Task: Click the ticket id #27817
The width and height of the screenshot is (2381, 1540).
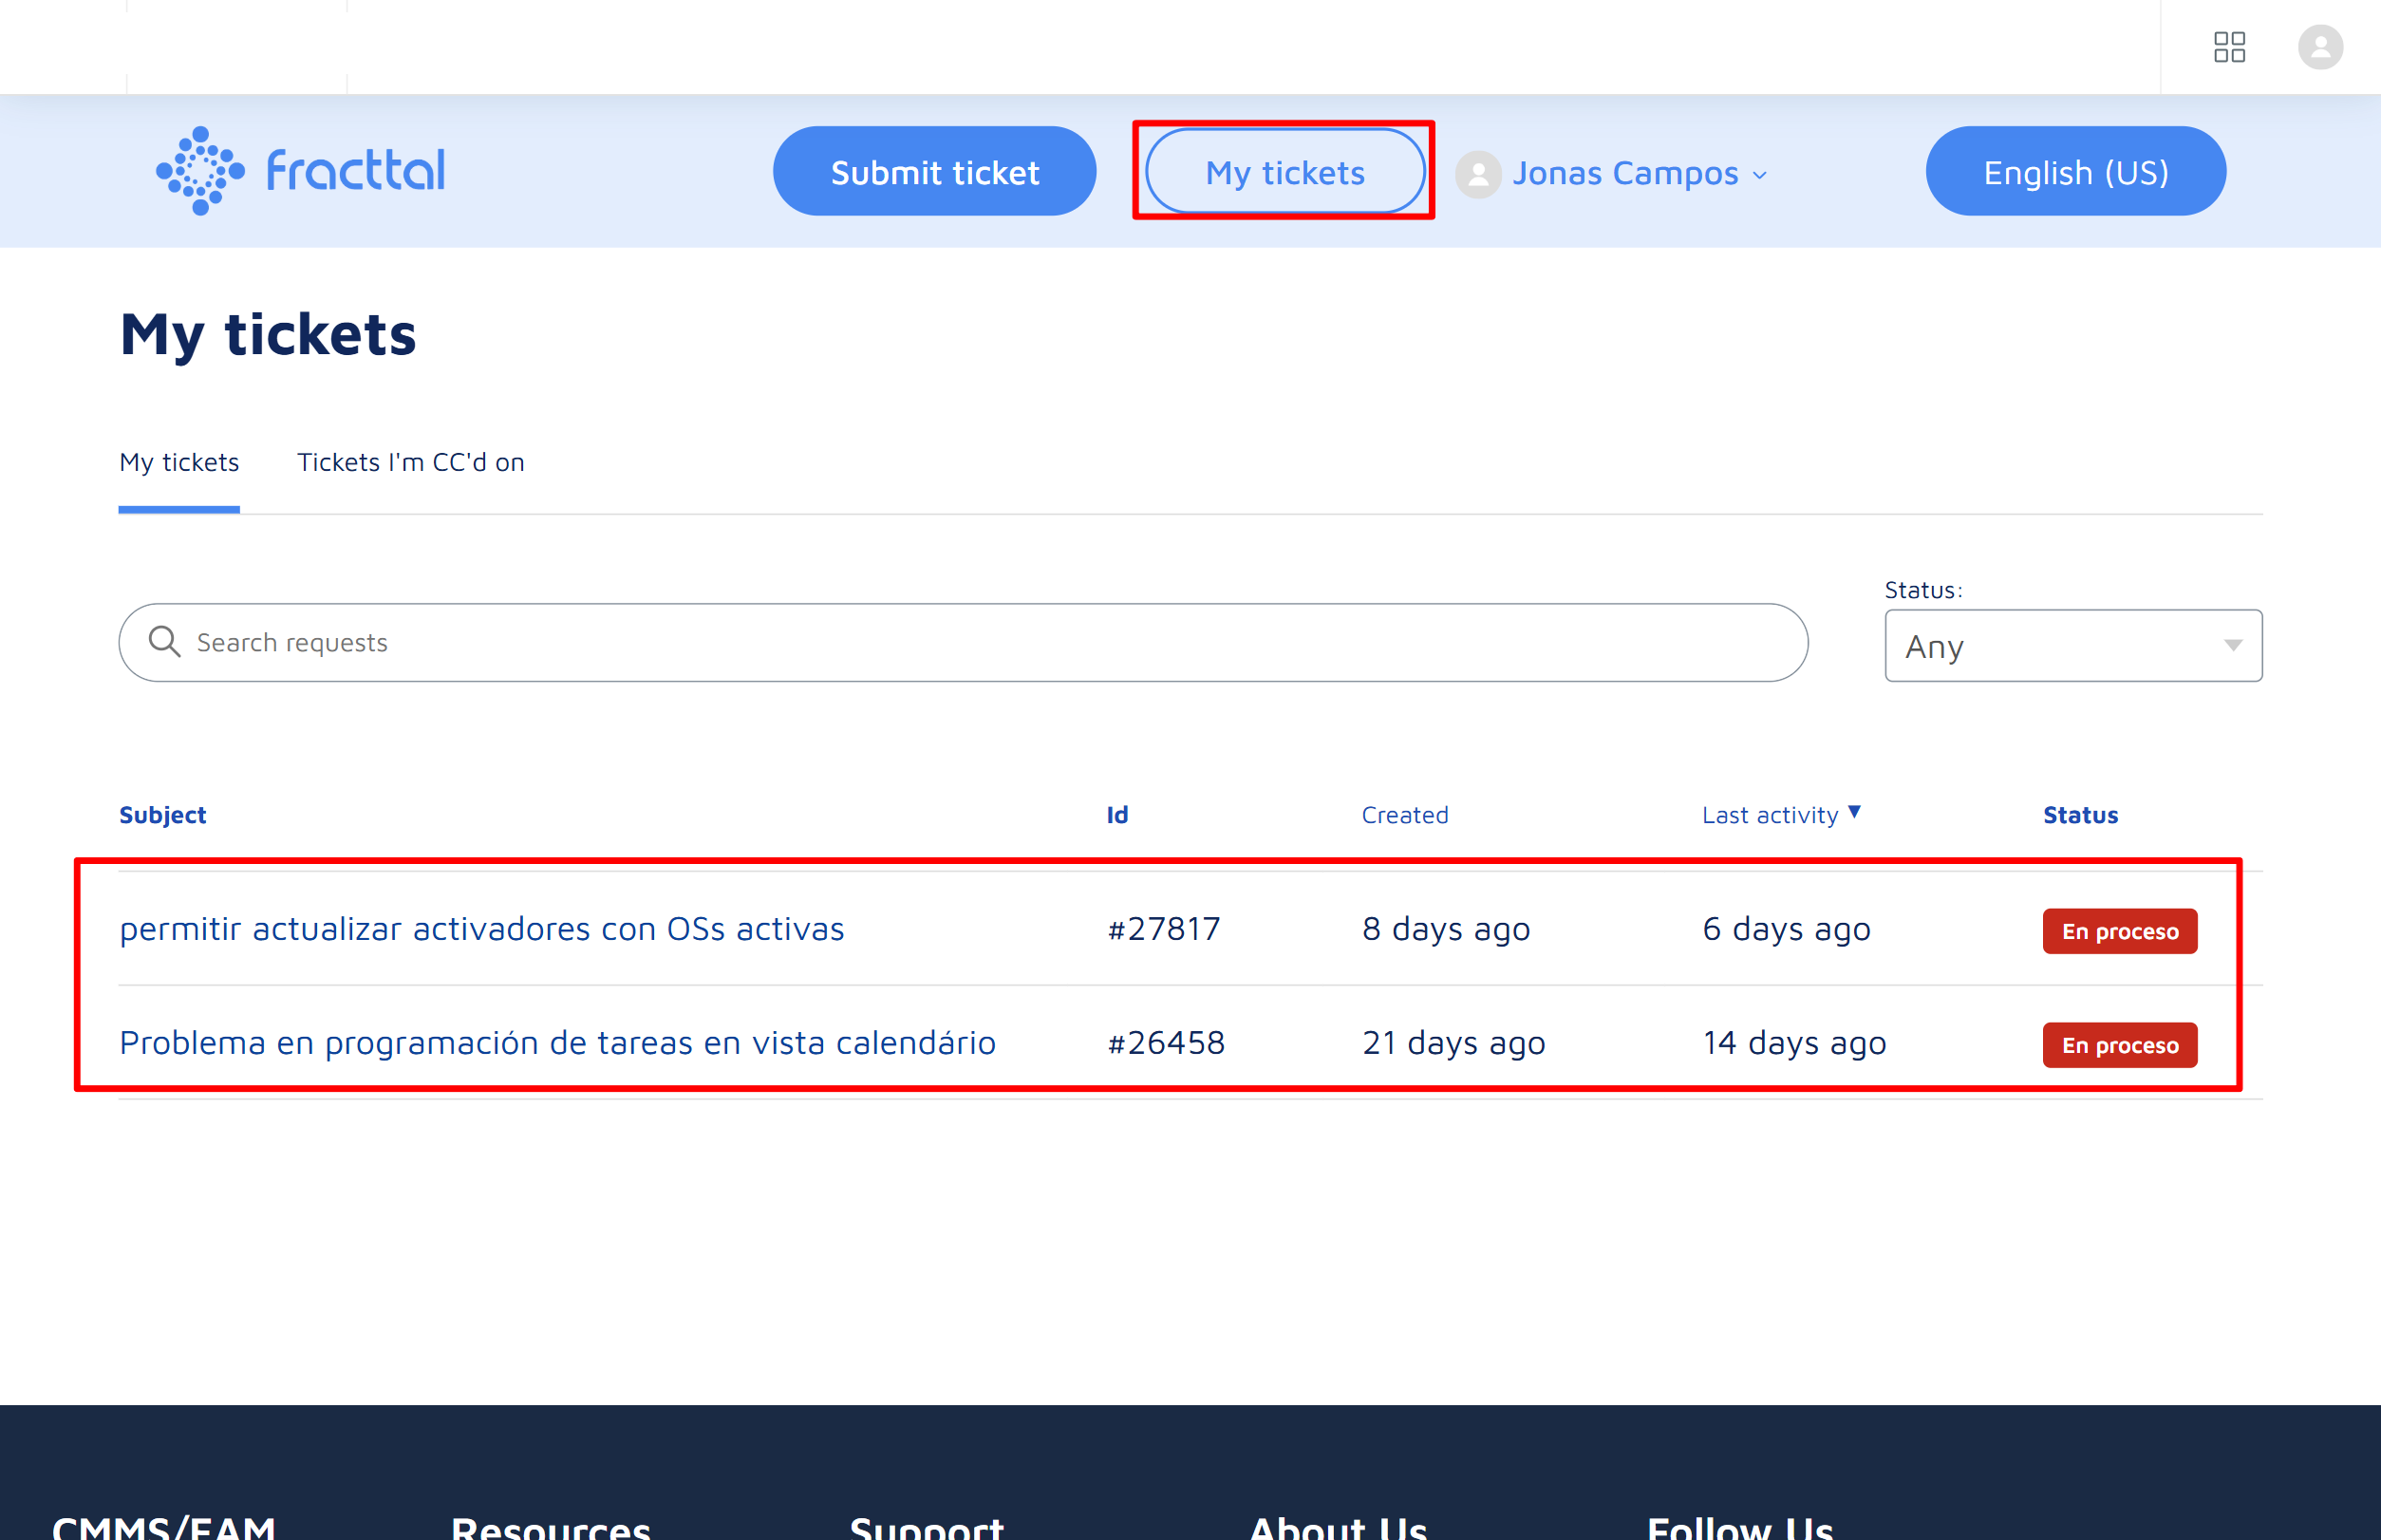Action: [1164, 929]
